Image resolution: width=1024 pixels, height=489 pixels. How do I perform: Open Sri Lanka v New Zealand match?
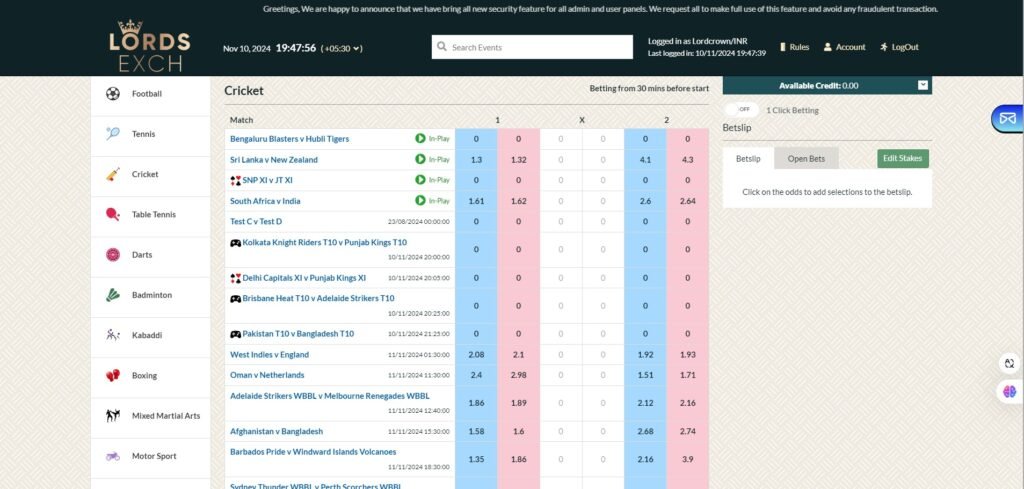274,159
